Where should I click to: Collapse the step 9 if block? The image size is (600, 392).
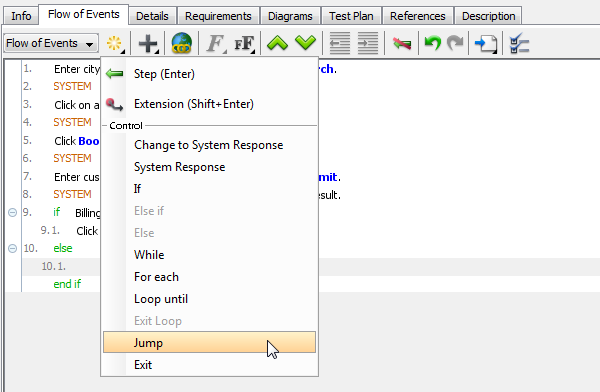pos(12,212)
